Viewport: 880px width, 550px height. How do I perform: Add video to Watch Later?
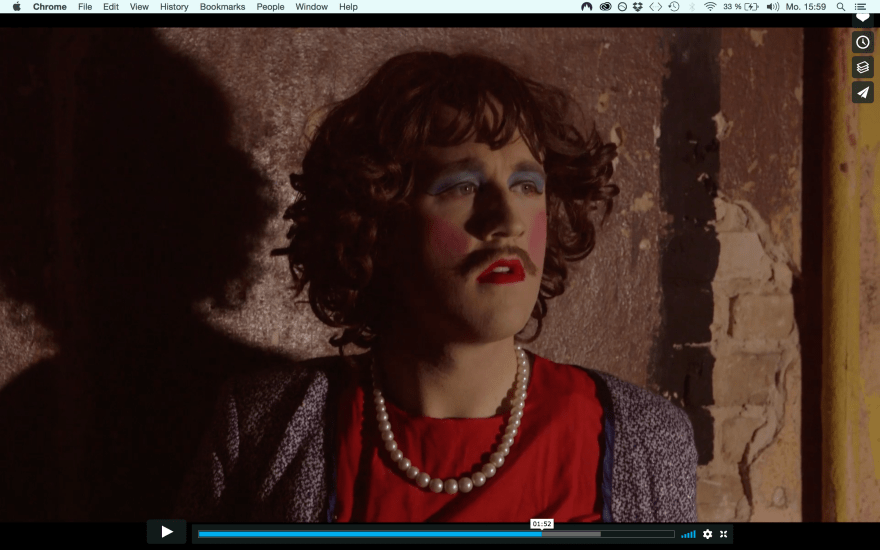point(862,42)
